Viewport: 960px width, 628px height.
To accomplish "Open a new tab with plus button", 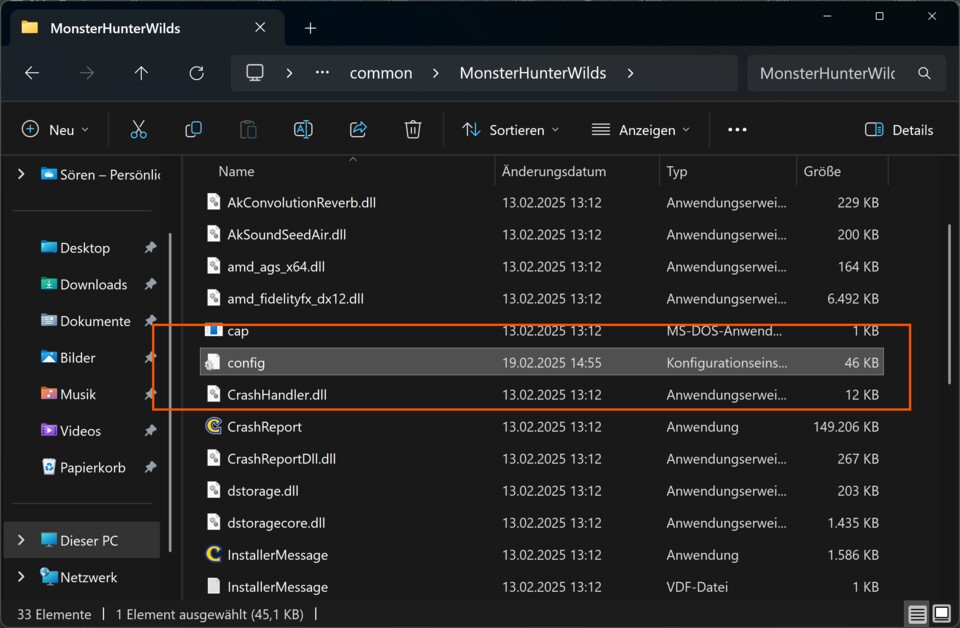I will pyautogui.click(x=310, y=28).
